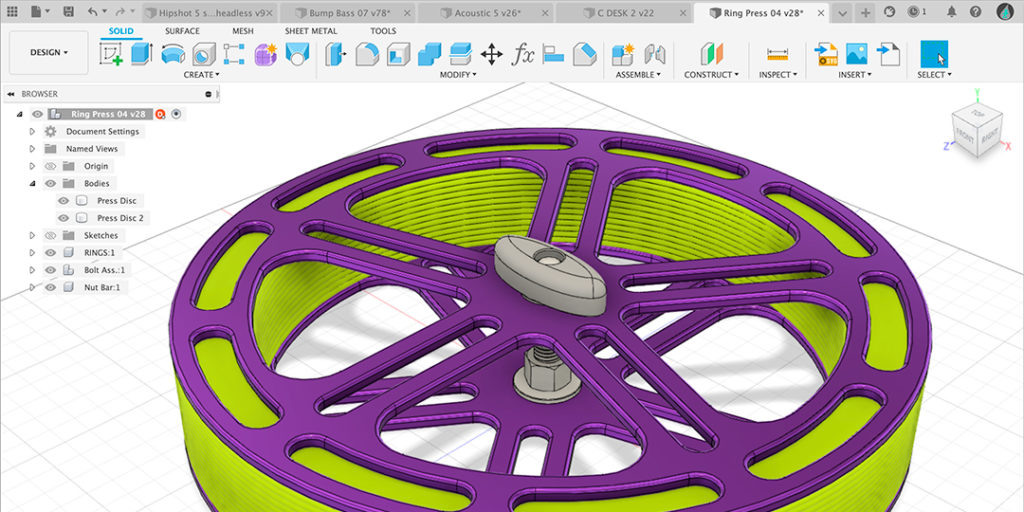Select the Combine tool
1024x512 pixels.
[430, 54]
